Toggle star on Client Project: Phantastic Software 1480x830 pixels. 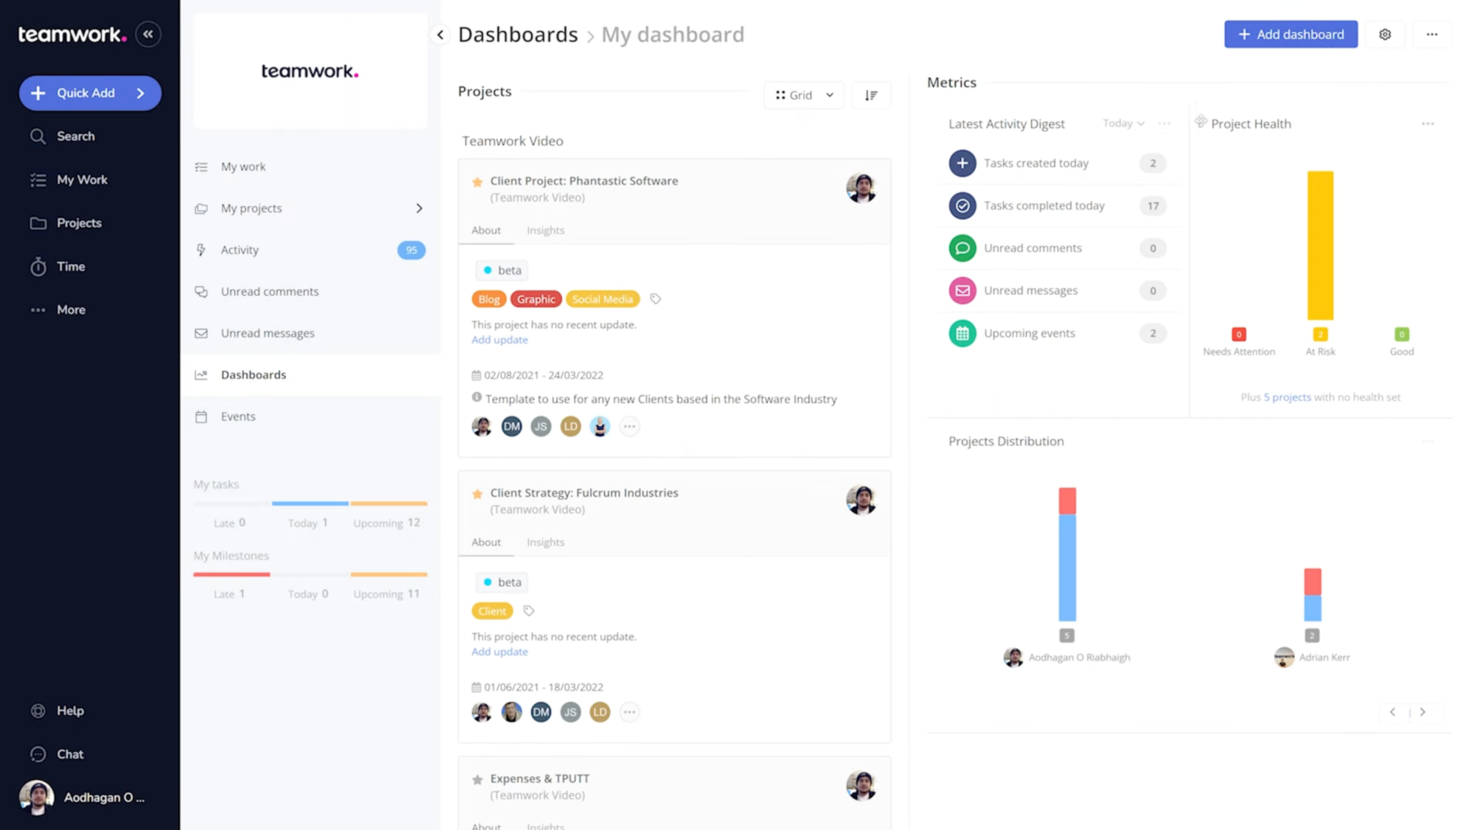[477, 182]
